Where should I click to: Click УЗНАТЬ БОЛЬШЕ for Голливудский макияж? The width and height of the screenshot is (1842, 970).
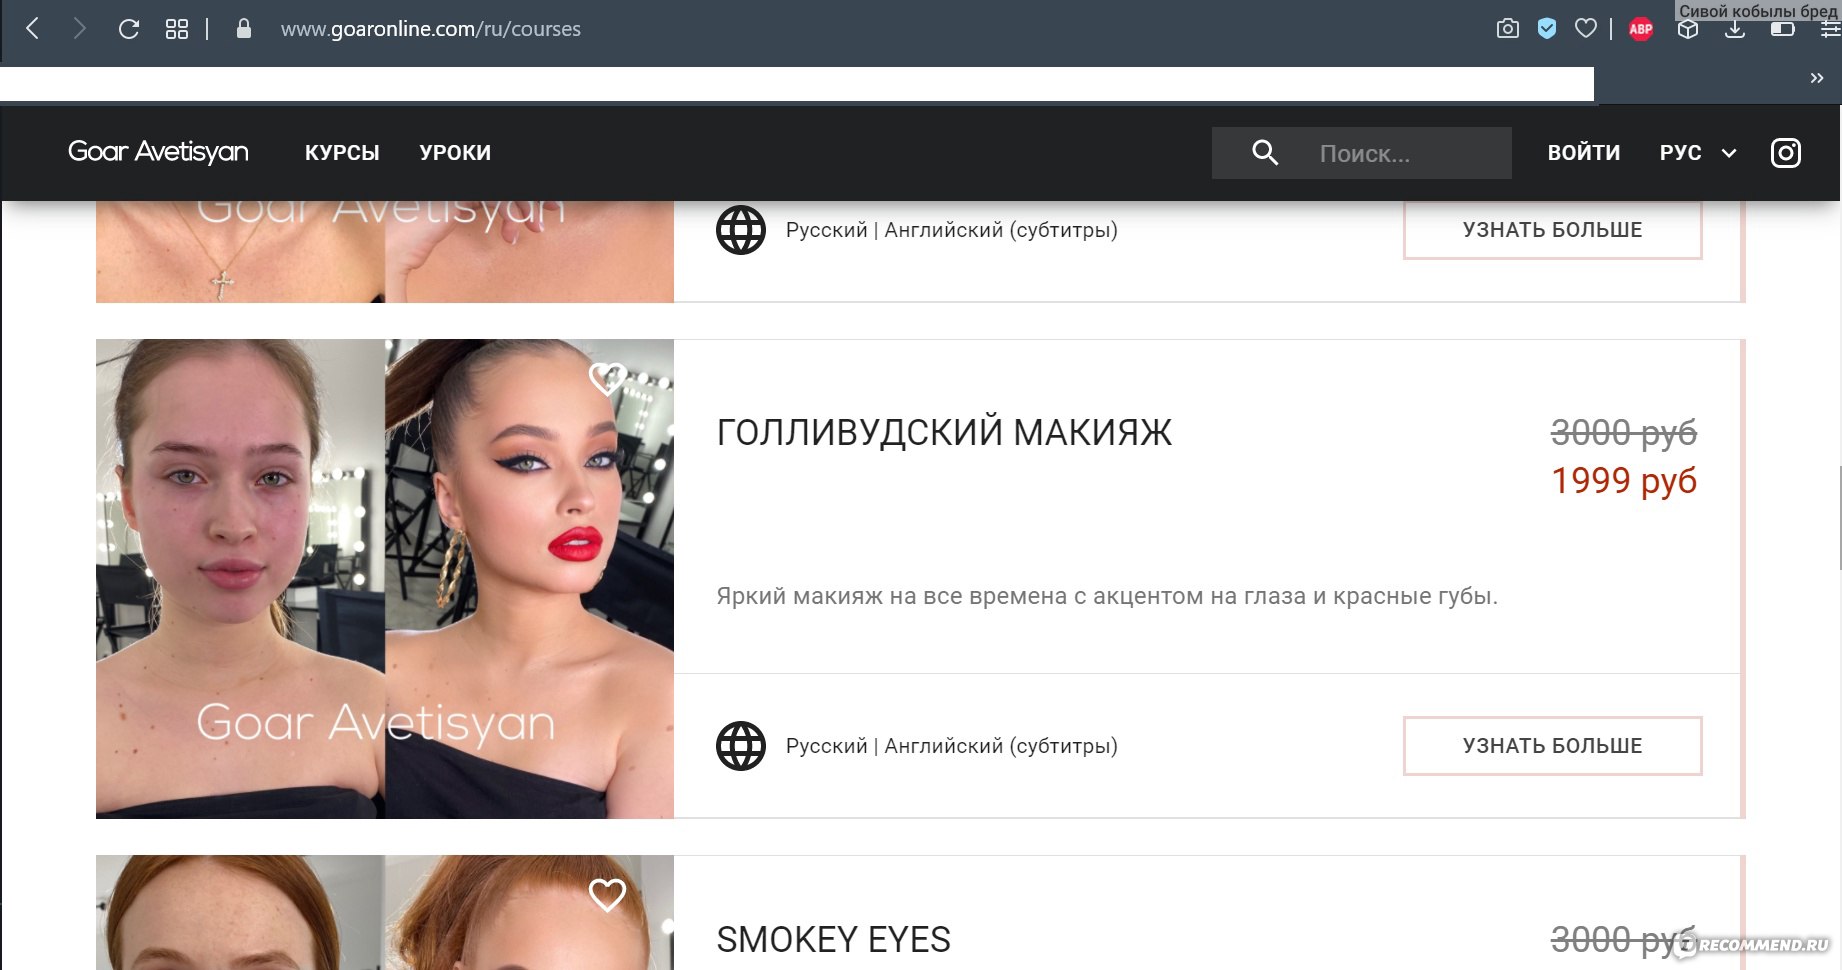coord(1552,745)
